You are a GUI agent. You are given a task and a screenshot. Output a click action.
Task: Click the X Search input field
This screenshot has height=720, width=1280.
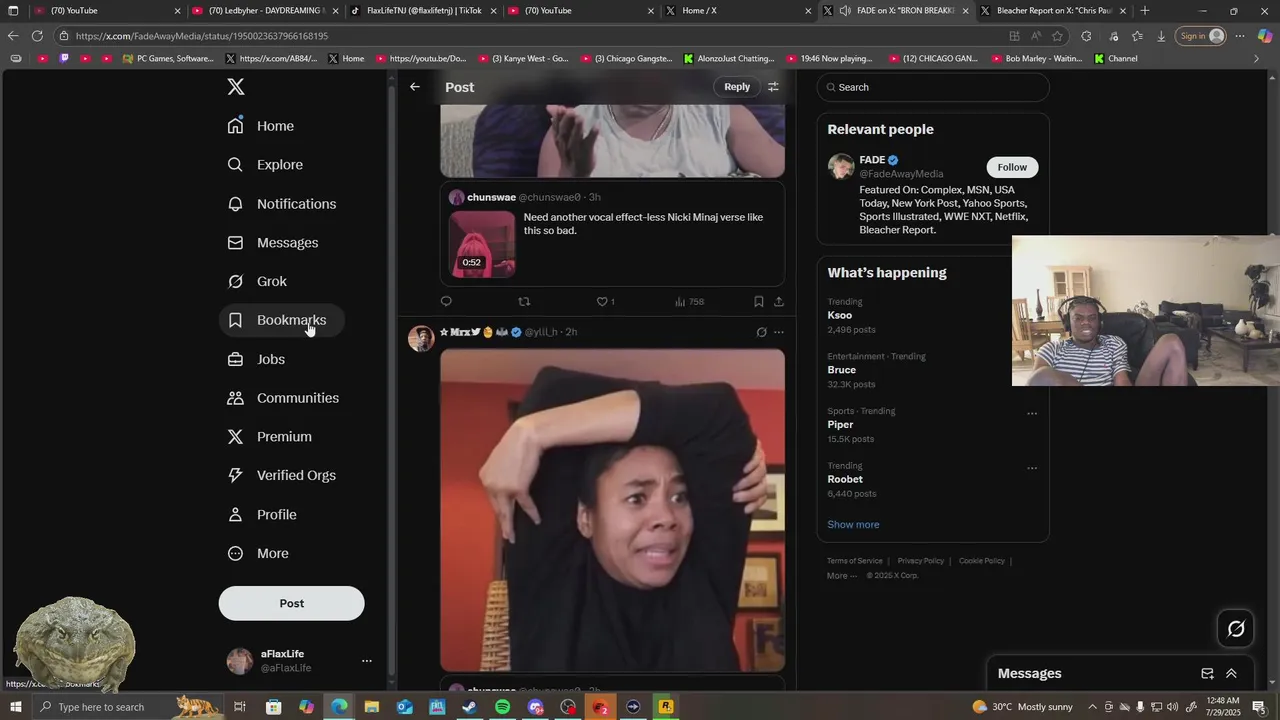[x=933, y=87]
